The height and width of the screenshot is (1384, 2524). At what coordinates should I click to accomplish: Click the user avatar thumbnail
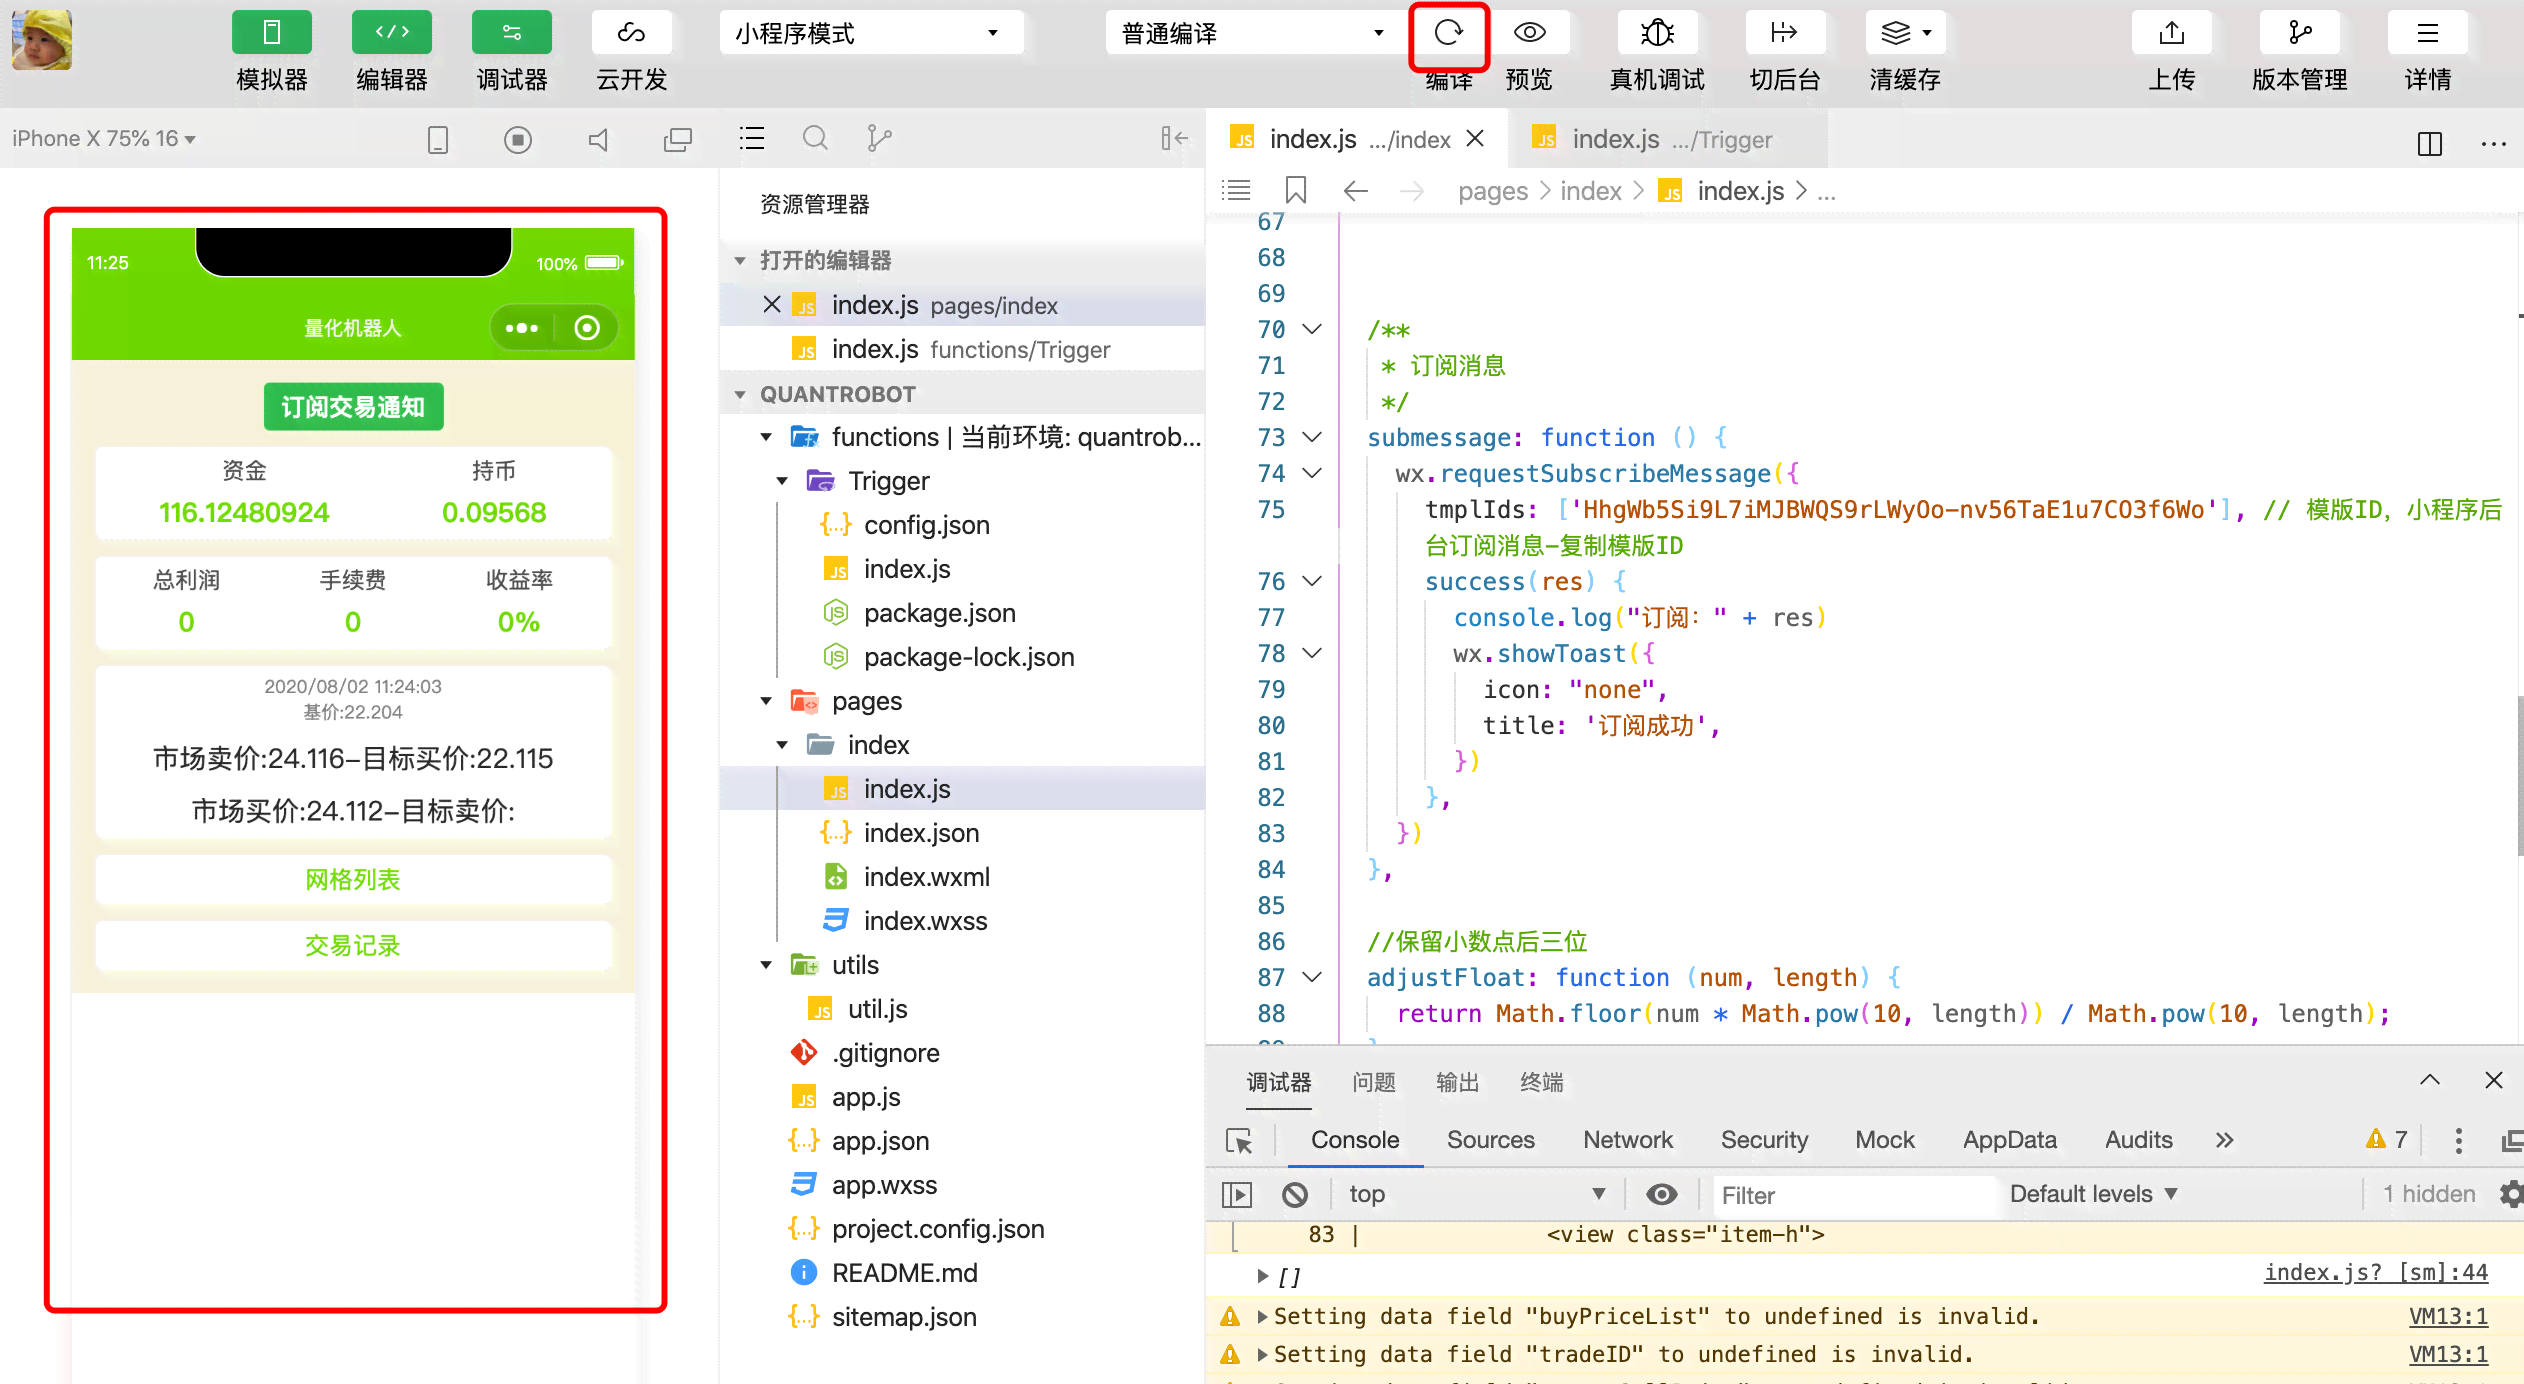pos(42,40)
